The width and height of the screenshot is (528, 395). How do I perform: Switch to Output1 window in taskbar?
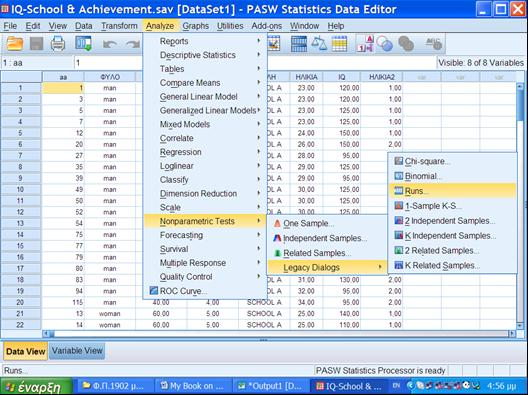(270, 386)
